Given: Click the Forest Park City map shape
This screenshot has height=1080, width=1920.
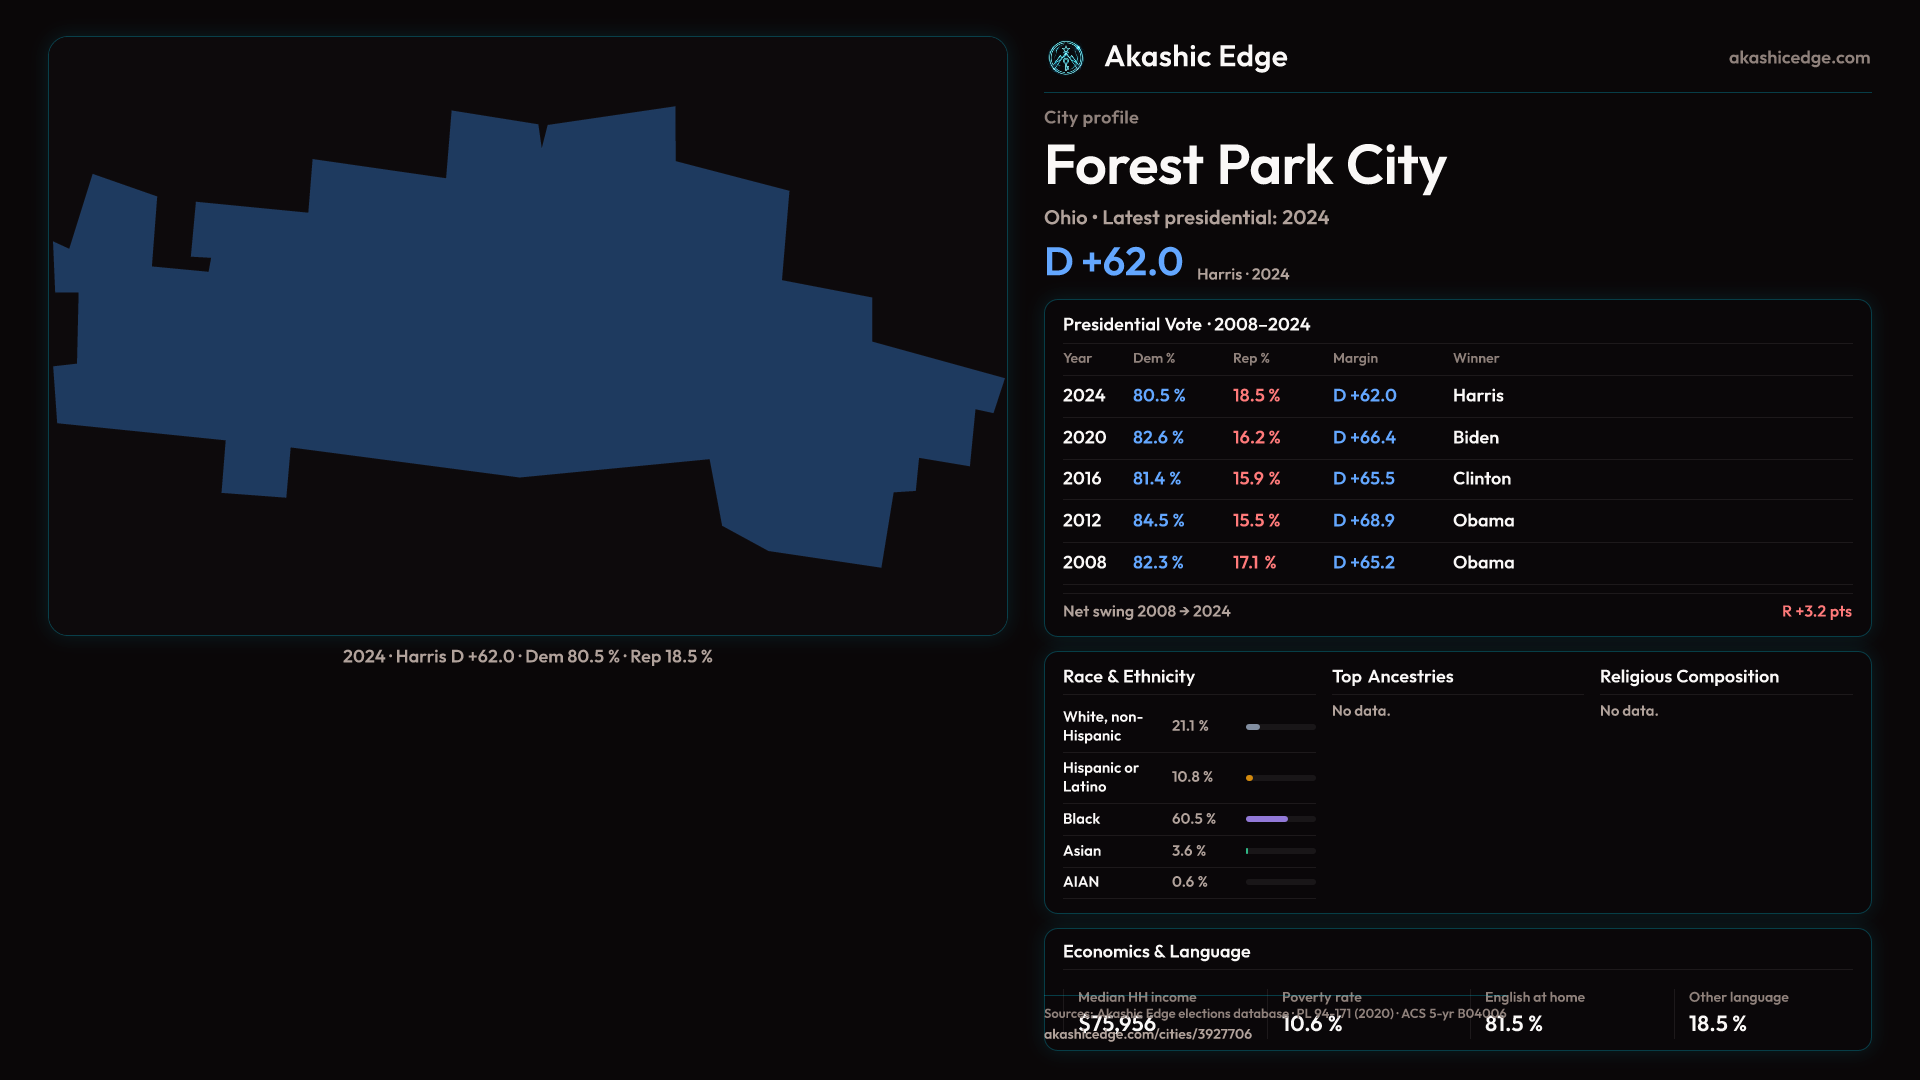Looking at the screenshot, I should (x=500, y=330).
